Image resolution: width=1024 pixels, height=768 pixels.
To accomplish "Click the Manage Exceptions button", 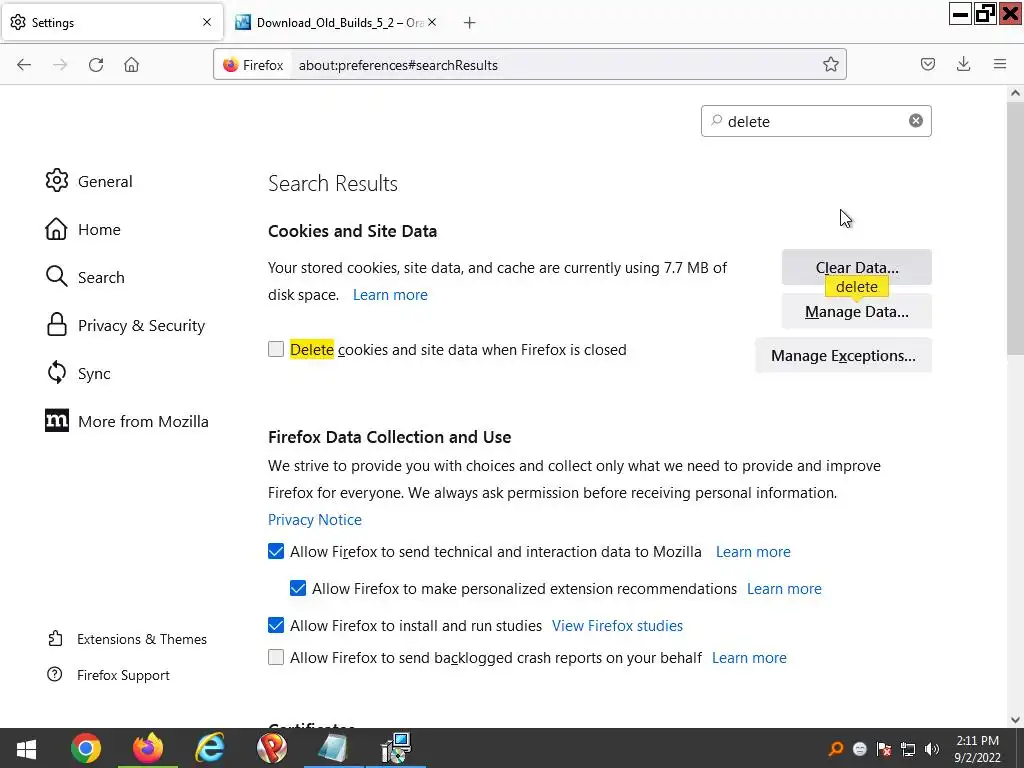I will tap(843, 355).
